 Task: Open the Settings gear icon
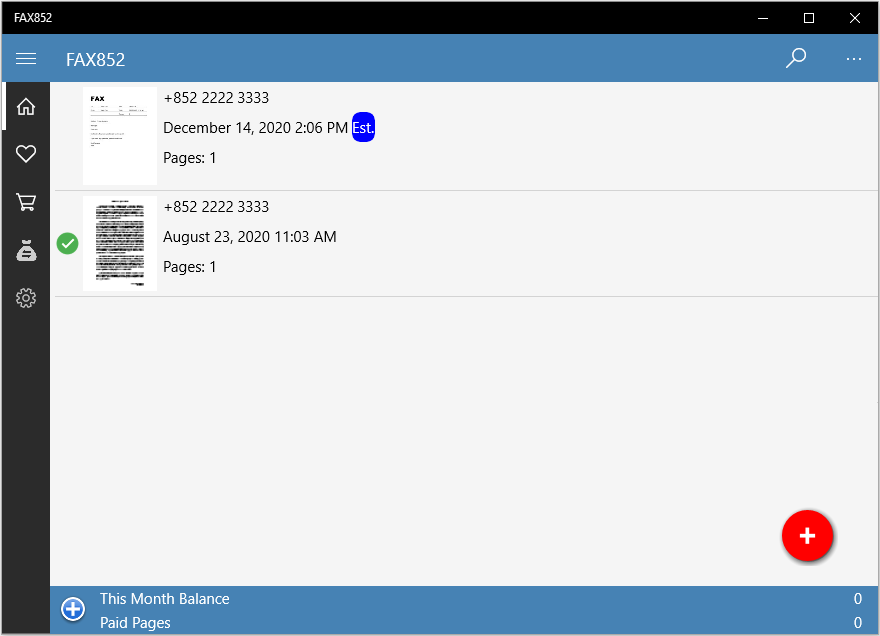point(26,298)
